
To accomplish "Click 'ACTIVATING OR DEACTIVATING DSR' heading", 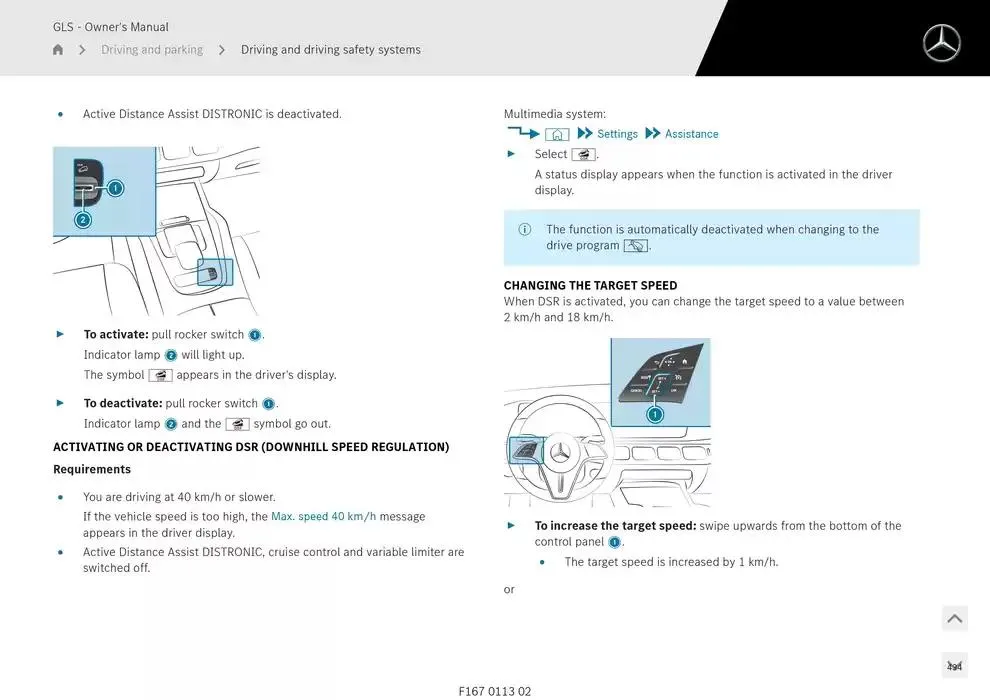I will [x=251, y=447].
